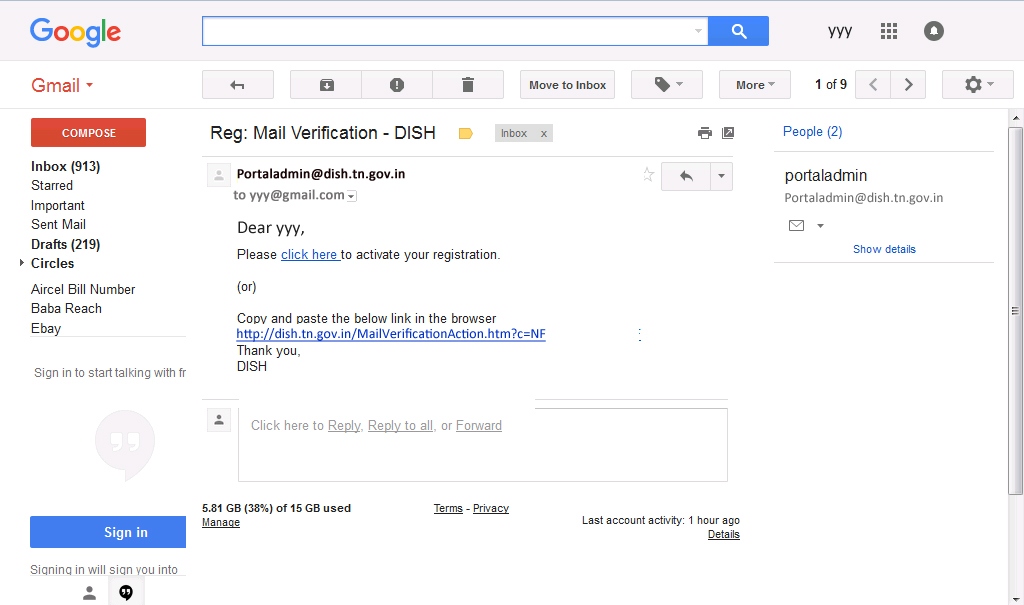1024x605 pixels.
Task: Click the Google logo
Action: [75, 32]
